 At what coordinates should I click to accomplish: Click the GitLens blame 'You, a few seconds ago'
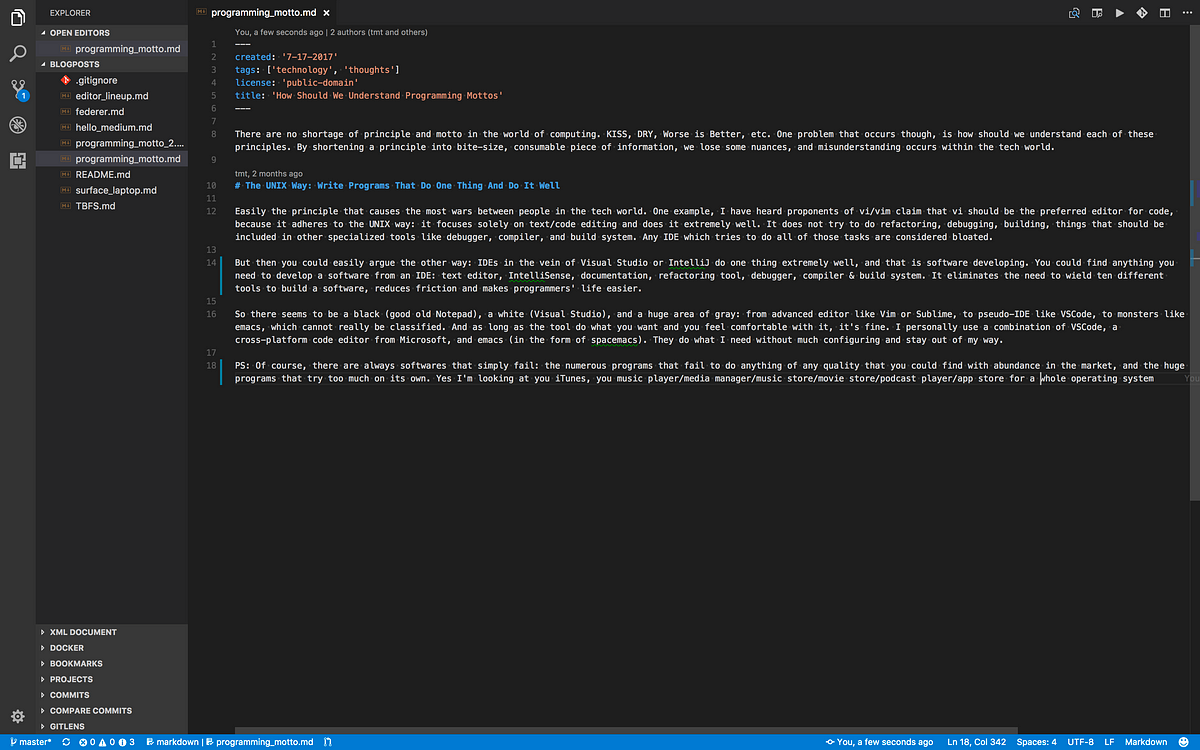[x=879, y=742]
